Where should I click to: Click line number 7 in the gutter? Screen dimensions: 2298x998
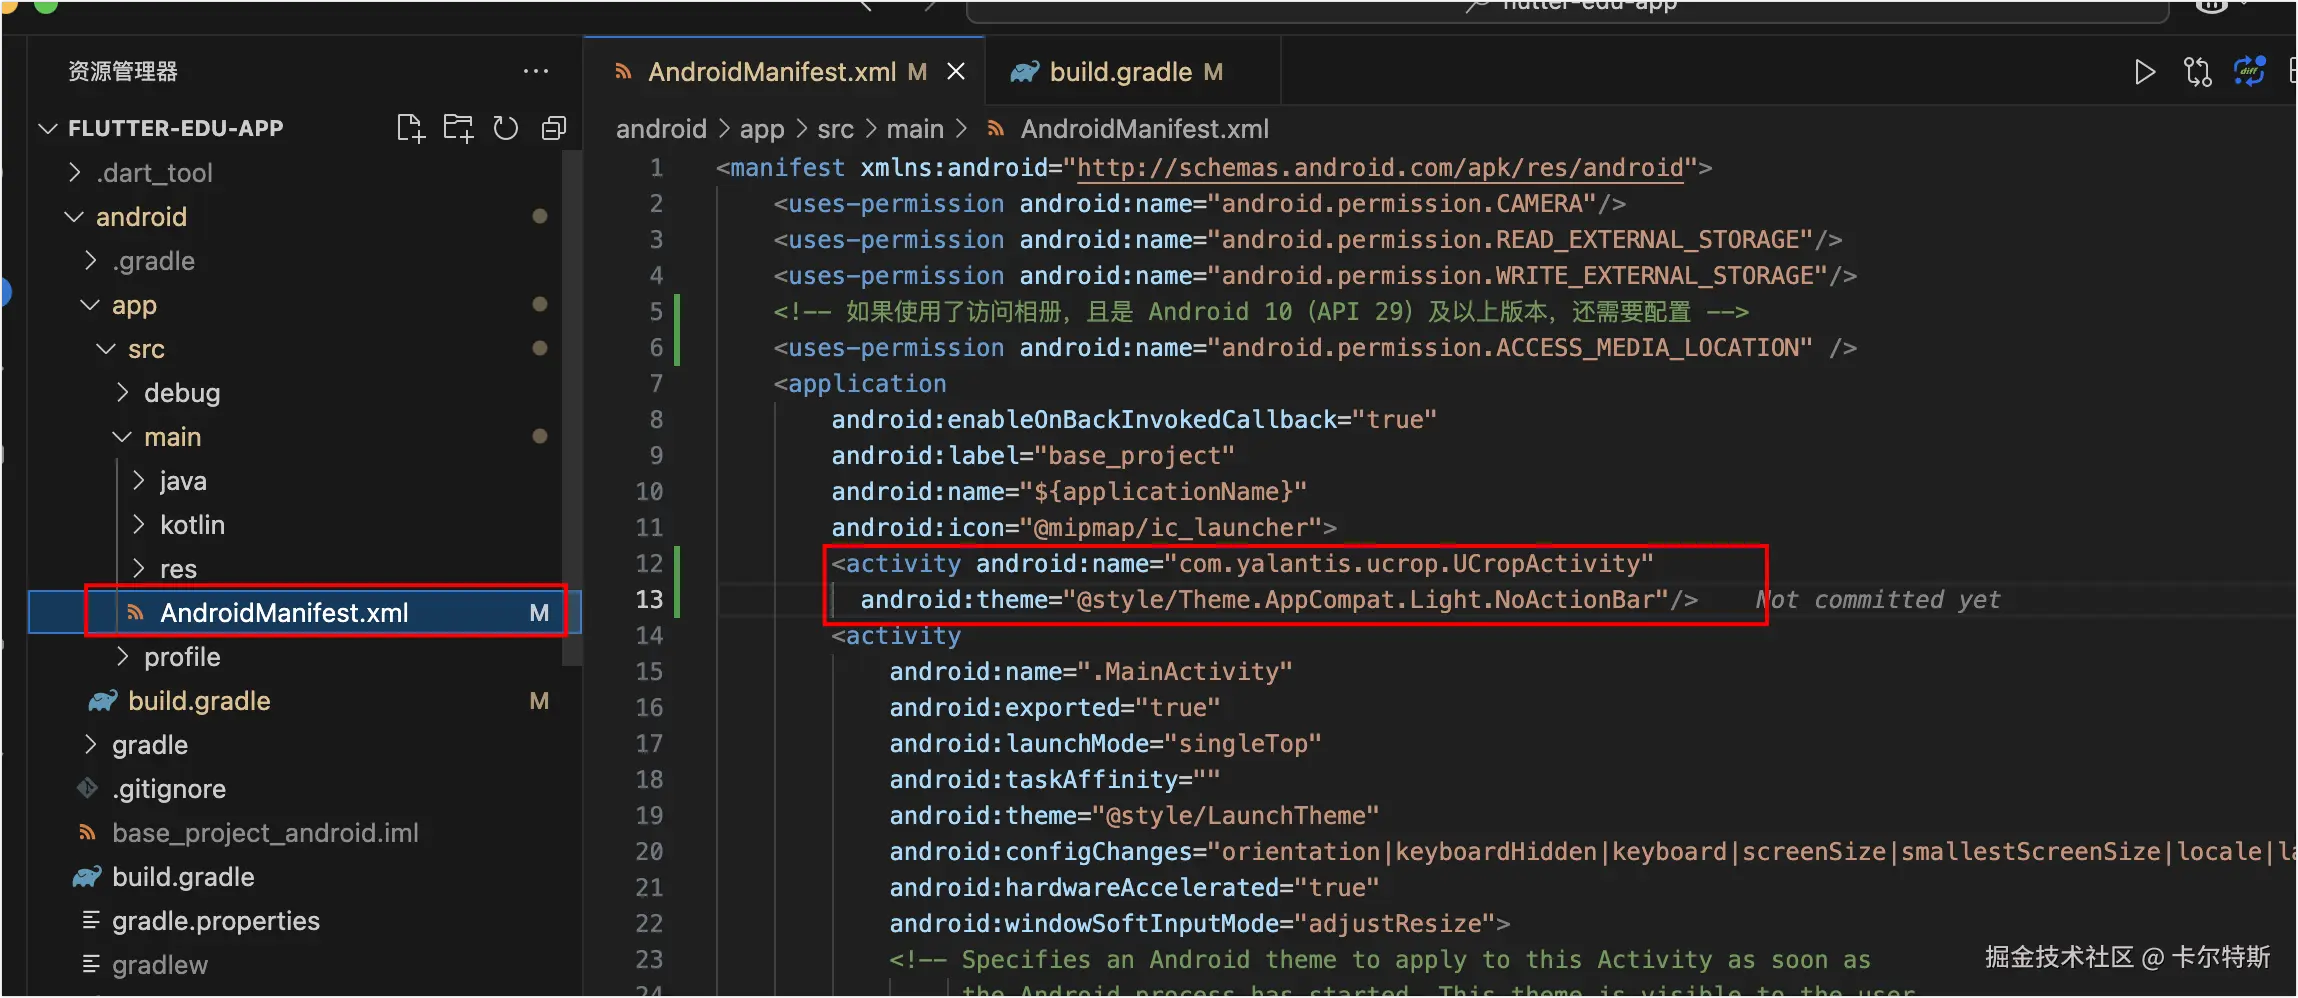pos(656,383)
